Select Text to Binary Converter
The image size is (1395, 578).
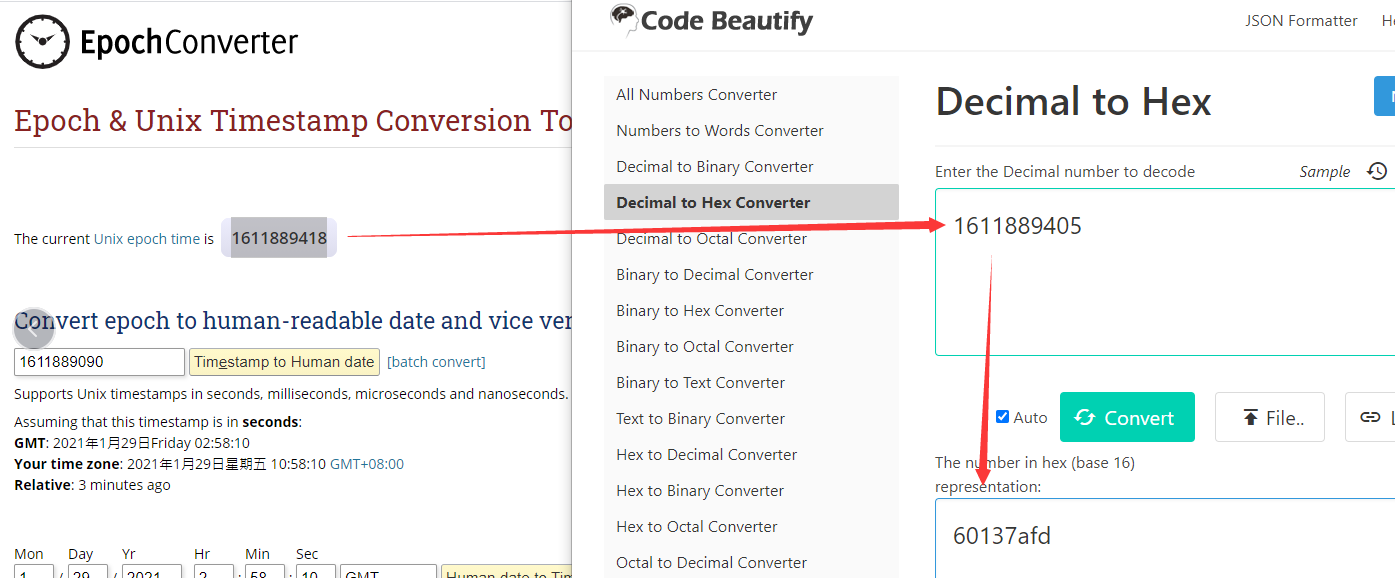[751, 418]
